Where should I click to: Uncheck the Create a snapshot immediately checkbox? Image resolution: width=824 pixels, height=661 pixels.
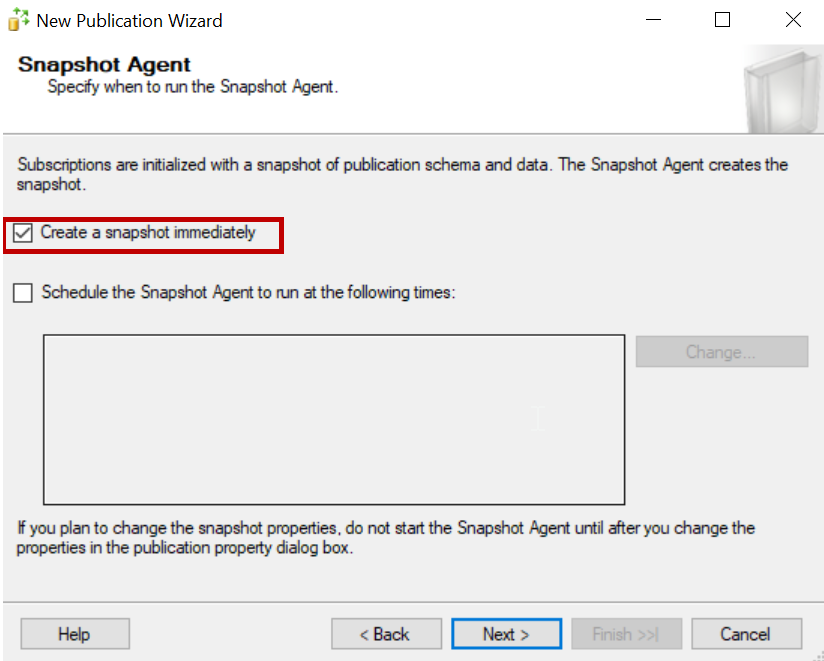coord(22,234)
